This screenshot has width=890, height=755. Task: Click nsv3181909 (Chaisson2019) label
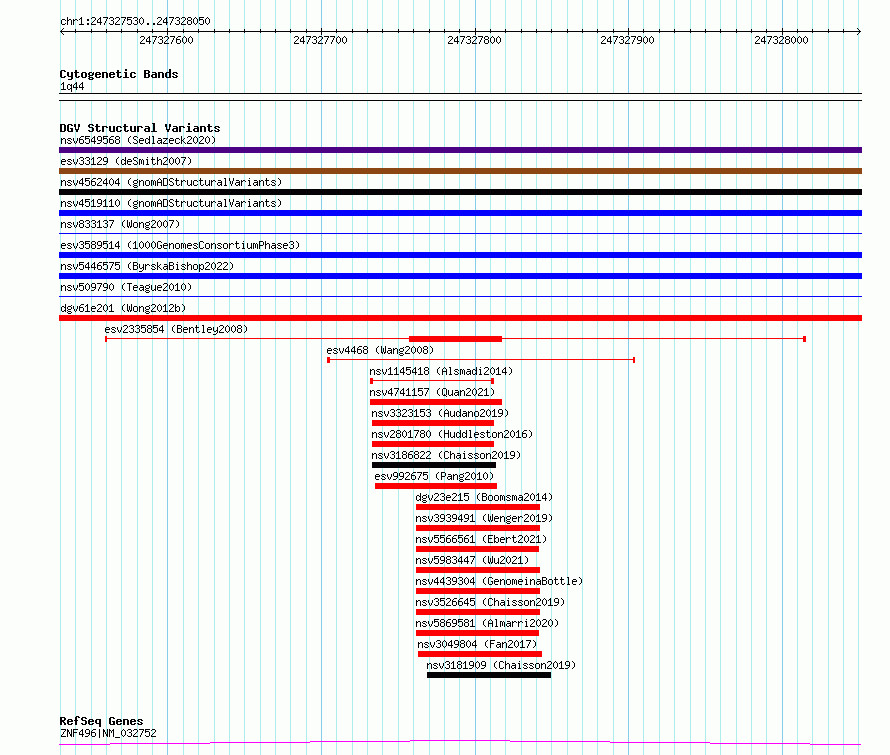(x=501, y=665)
